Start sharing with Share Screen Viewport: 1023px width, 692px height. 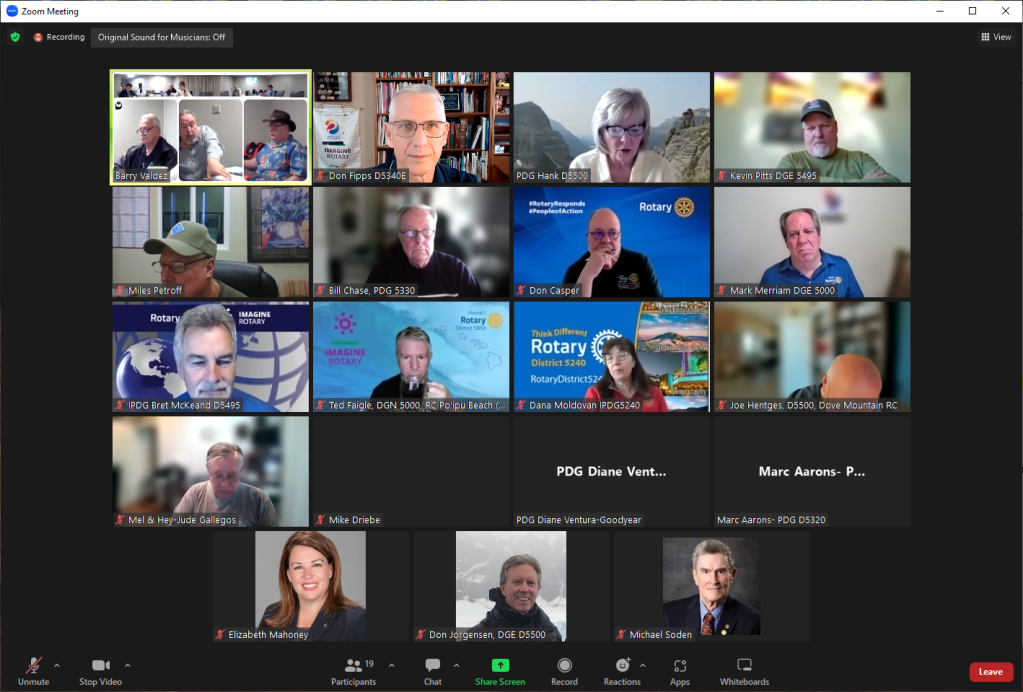pyautogui.click(x=500, y=671)
